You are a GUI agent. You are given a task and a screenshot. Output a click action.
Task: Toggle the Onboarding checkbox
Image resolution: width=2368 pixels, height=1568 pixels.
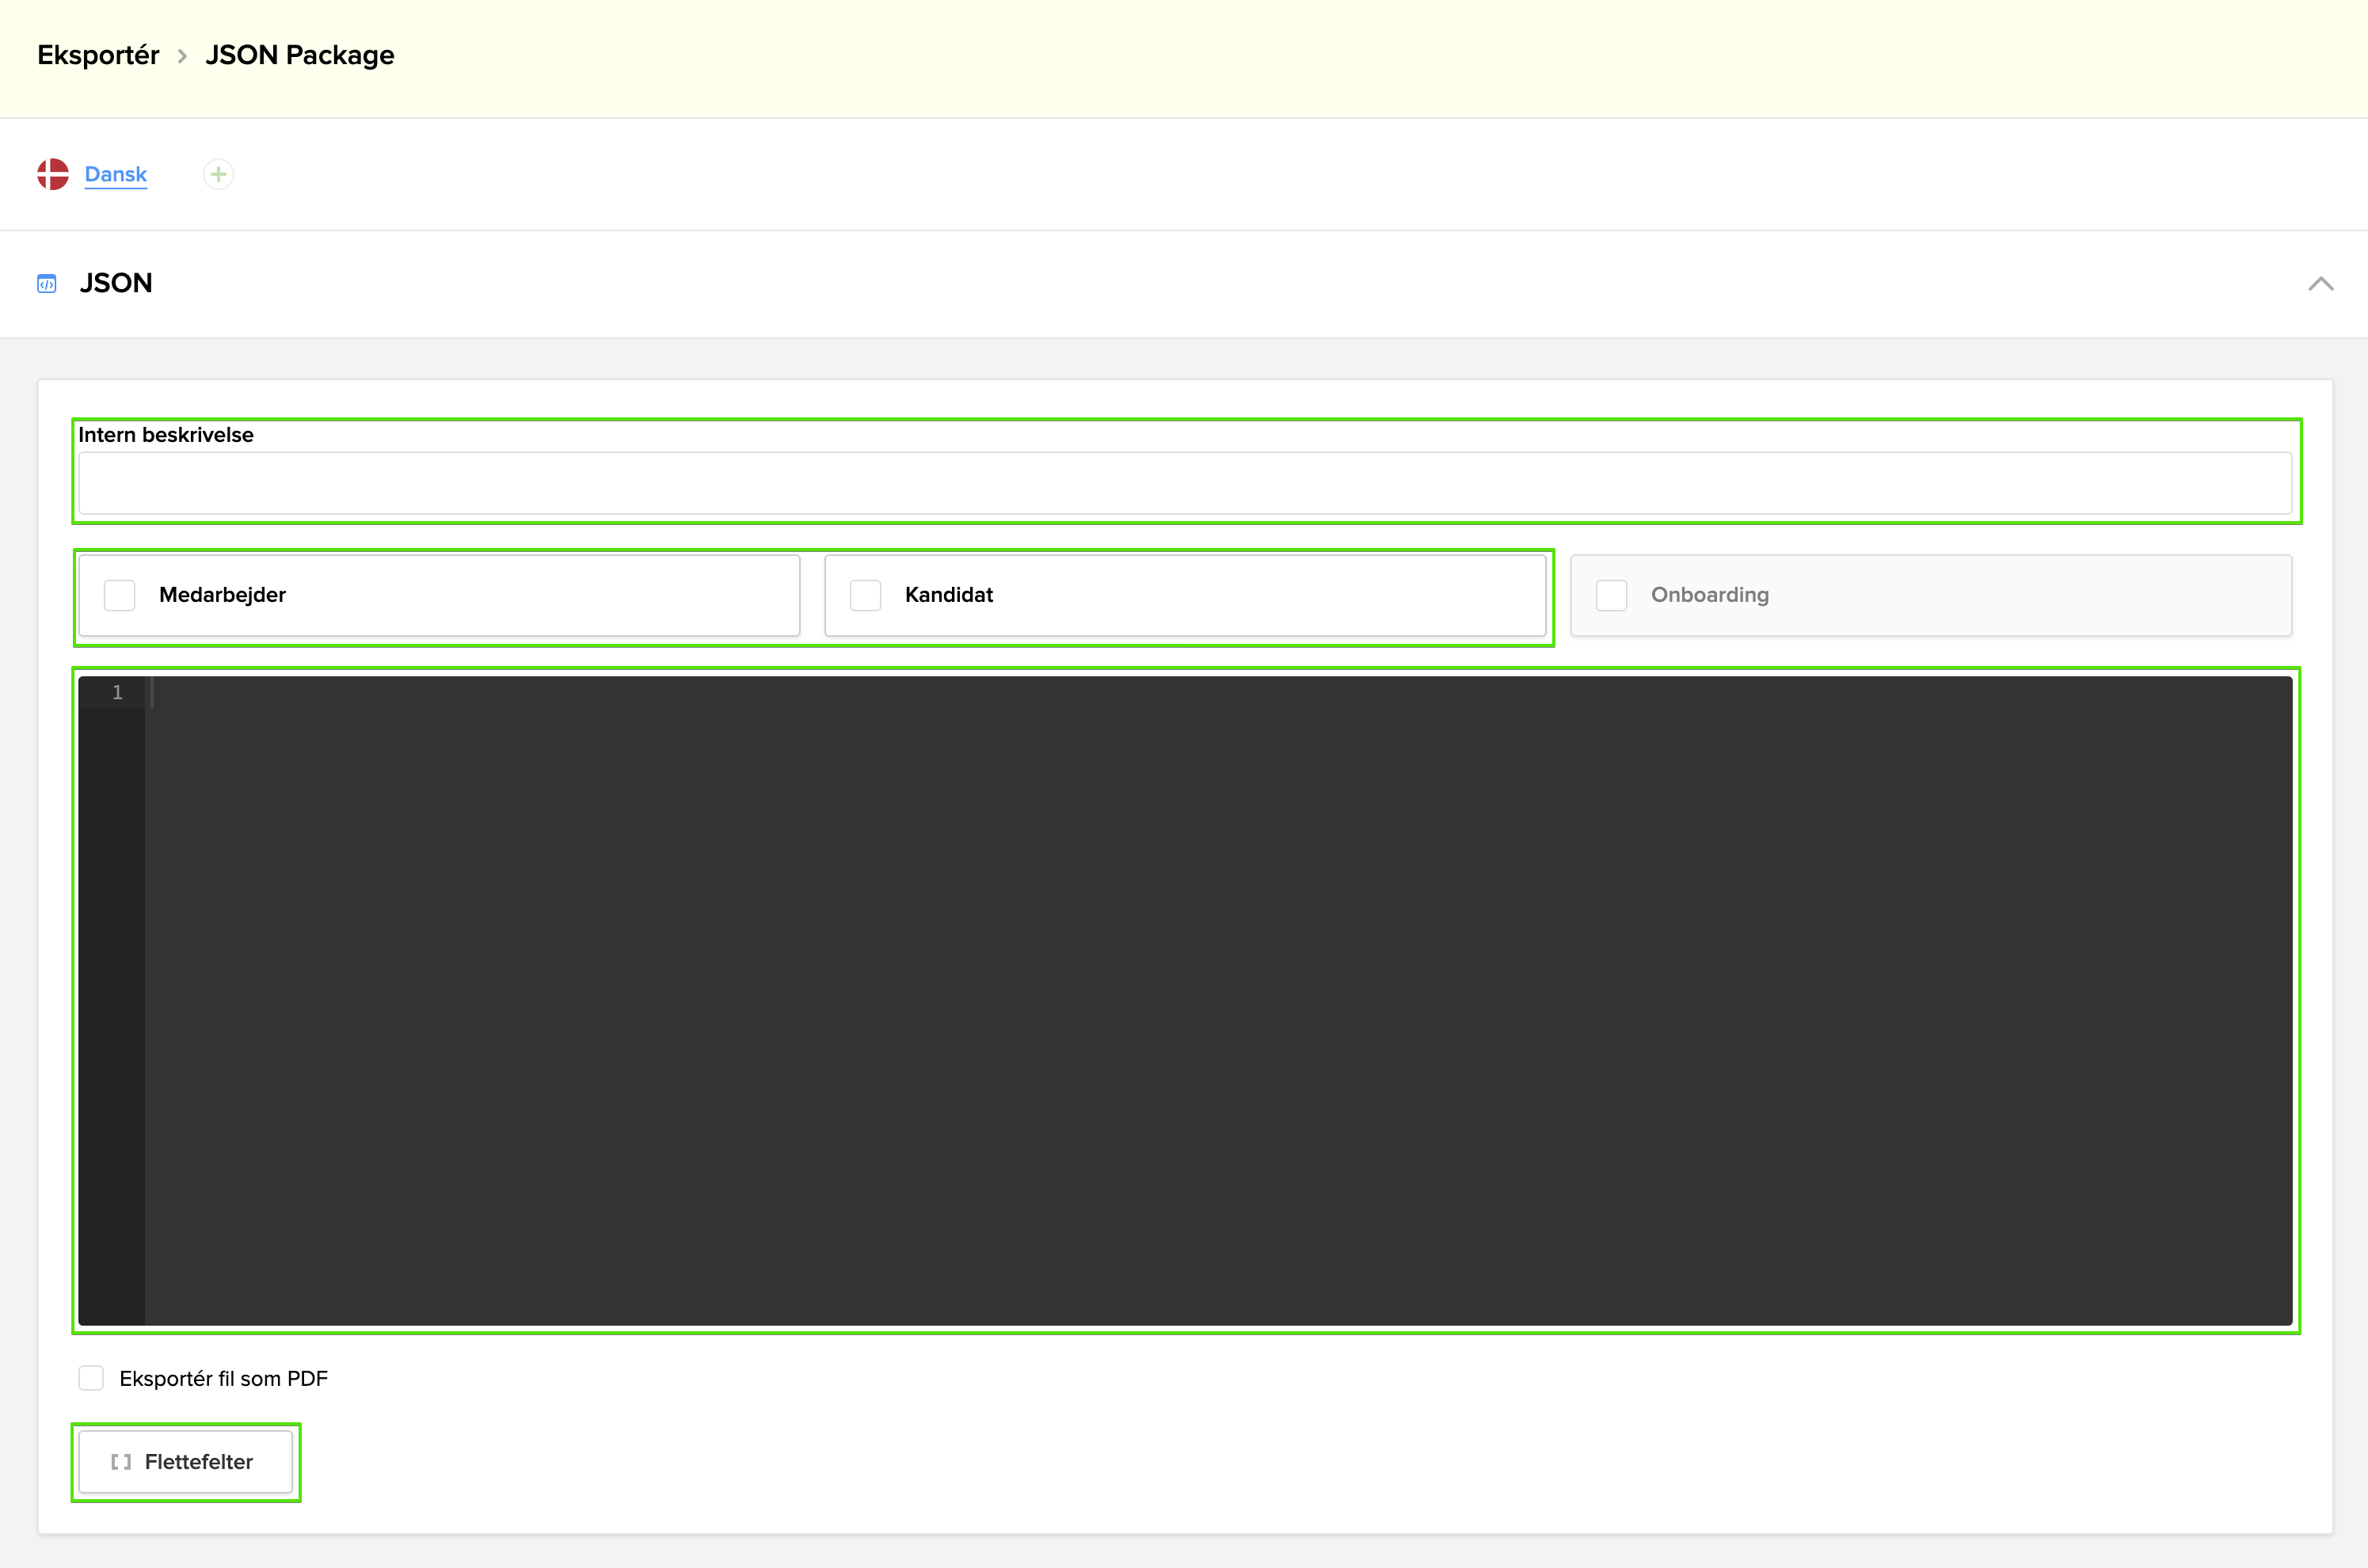coord(1611,595)
